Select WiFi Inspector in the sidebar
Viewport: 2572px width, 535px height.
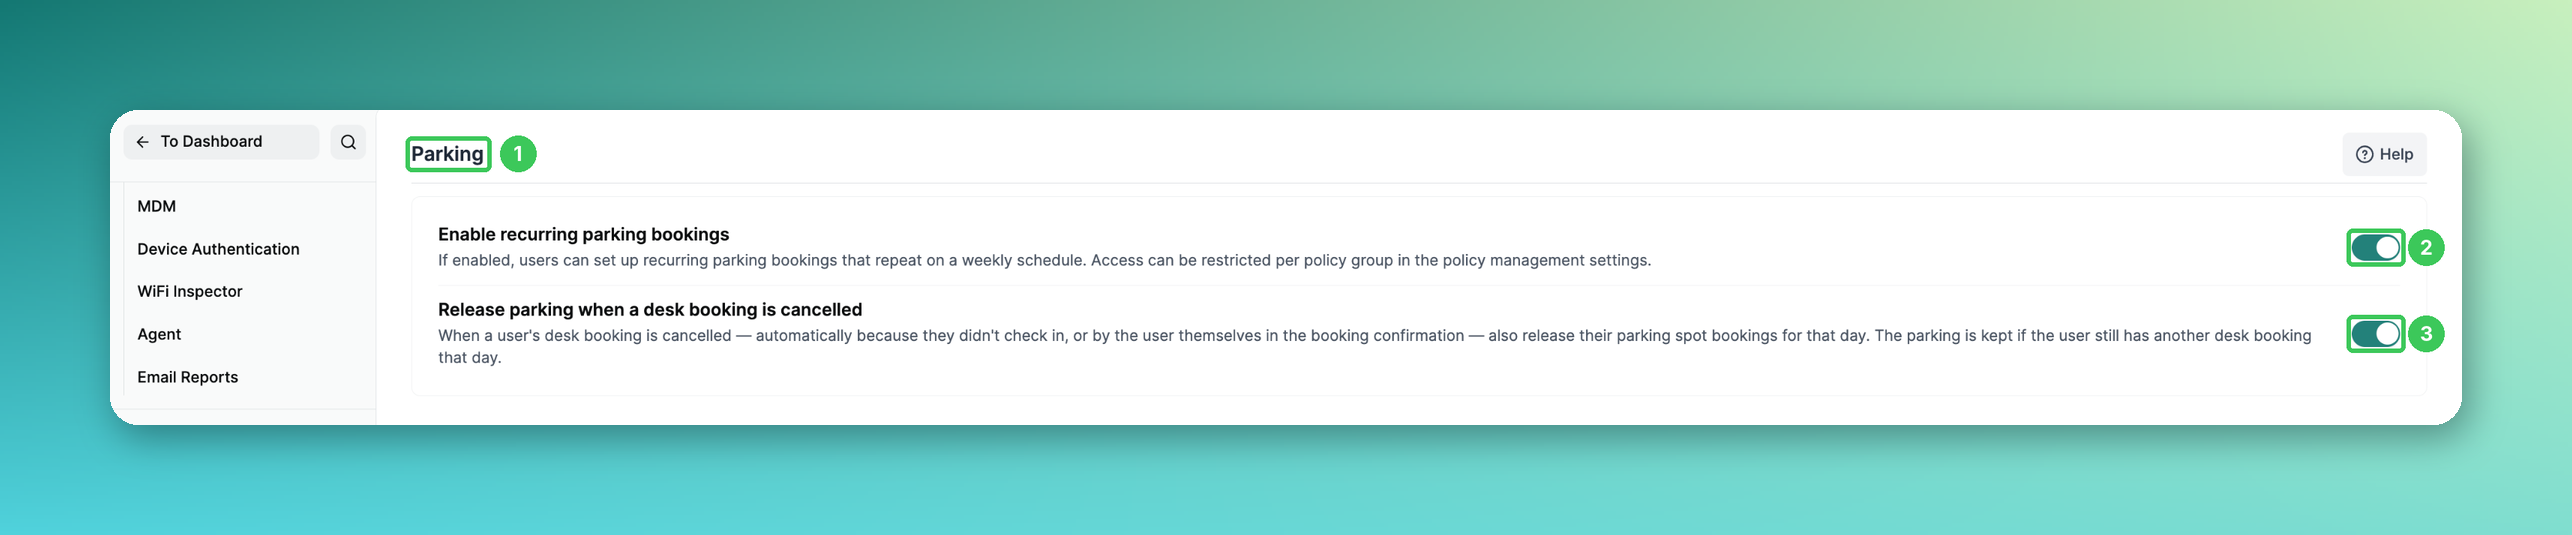pos(190,291)
